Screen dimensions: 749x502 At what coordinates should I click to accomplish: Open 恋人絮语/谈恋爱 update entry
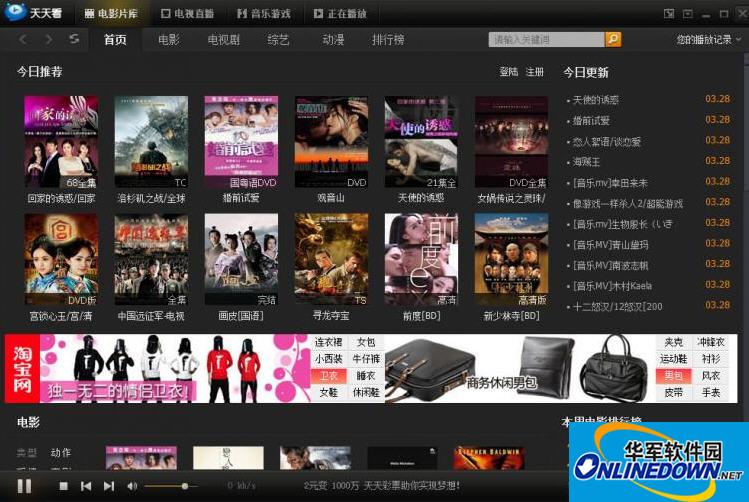[x=607, y=141]
